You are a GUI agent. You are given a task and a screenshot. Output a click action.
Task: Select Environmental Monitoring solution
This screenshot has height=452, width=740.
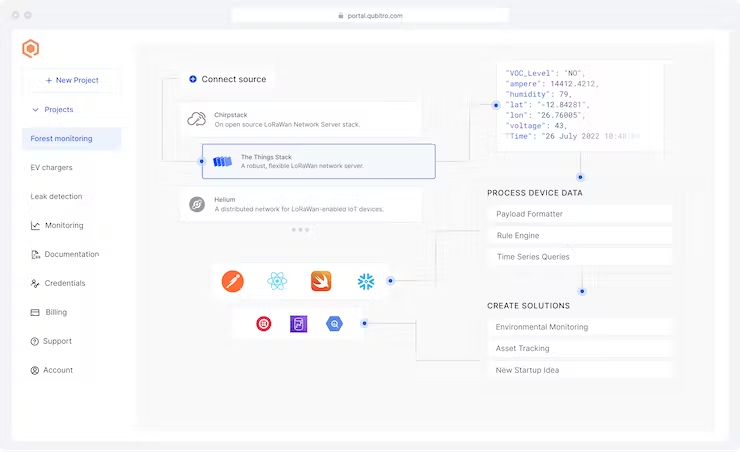coord(580,327)
